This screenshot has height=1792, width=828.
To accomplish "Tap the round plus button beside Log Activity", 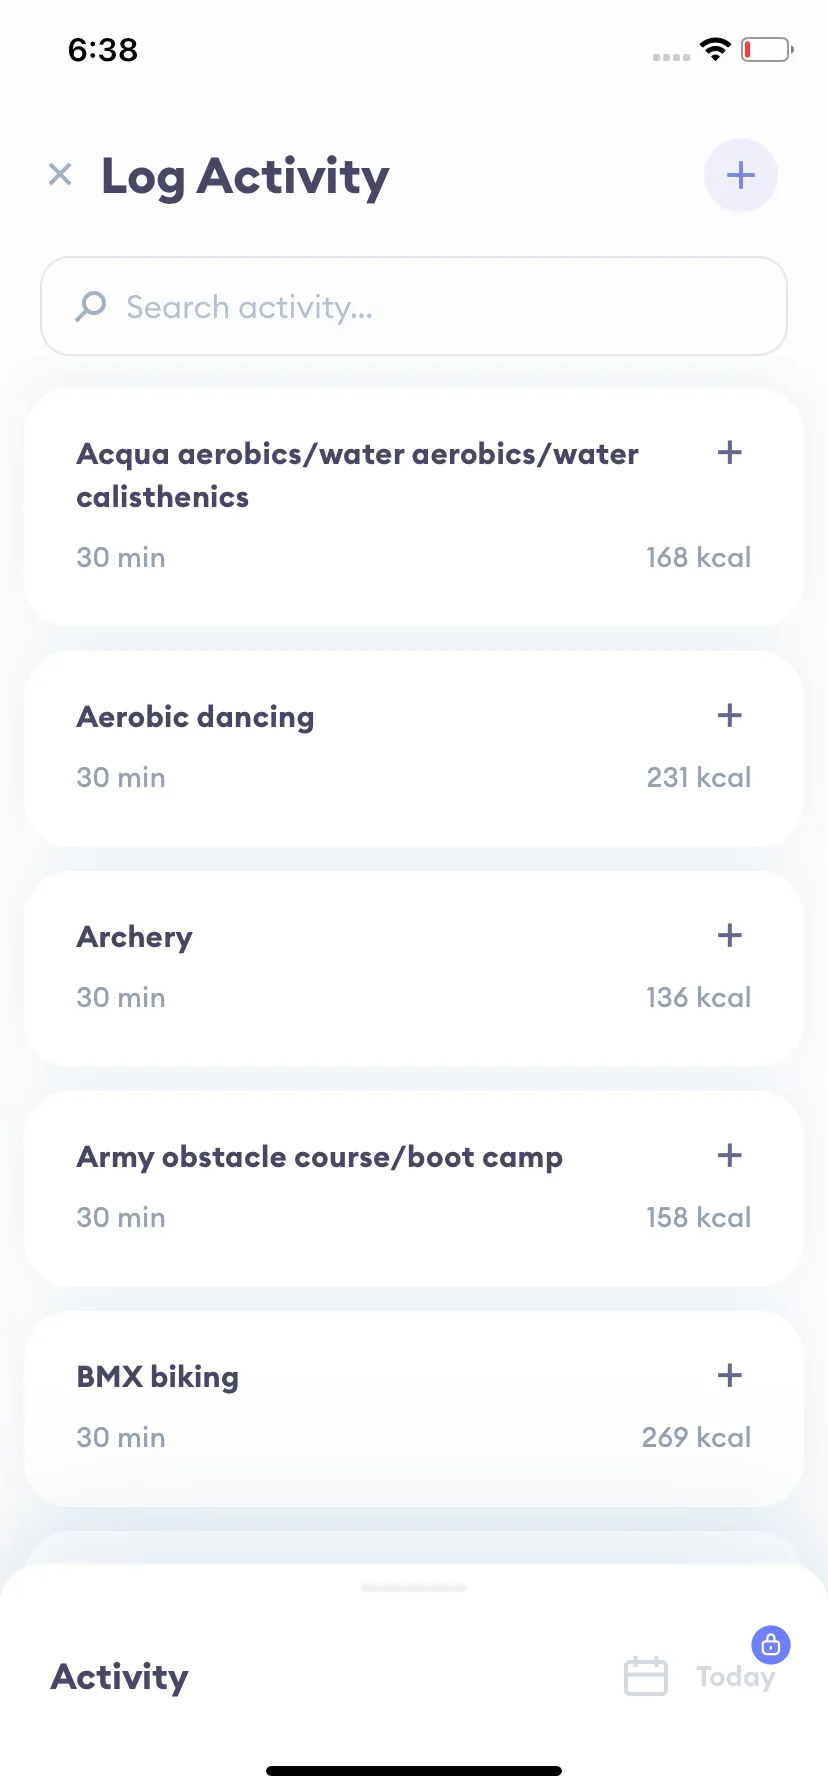I will [740, 175].
